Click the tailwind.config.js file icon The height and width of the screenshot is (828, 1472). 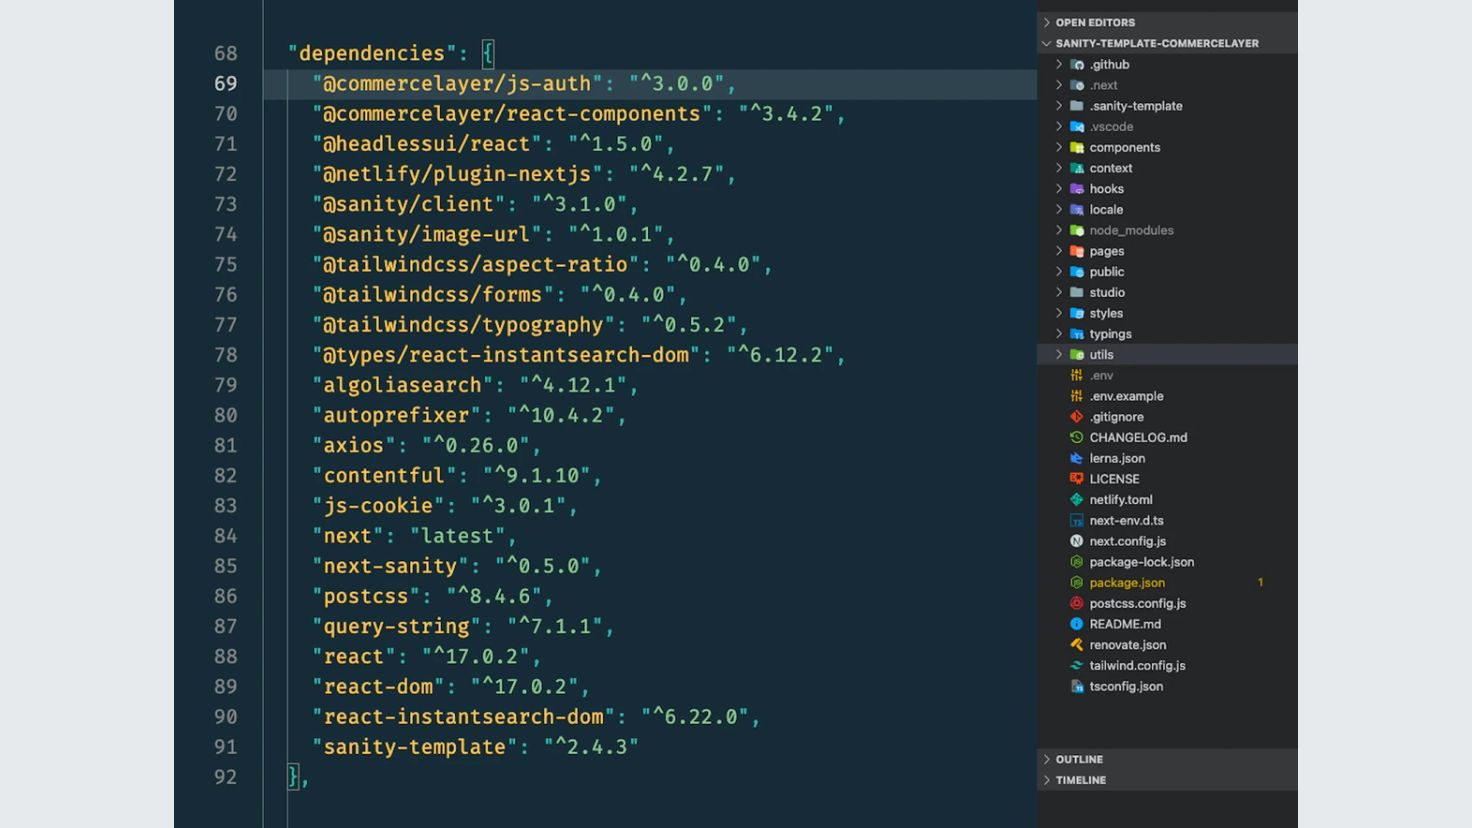tap(1077, 666)
